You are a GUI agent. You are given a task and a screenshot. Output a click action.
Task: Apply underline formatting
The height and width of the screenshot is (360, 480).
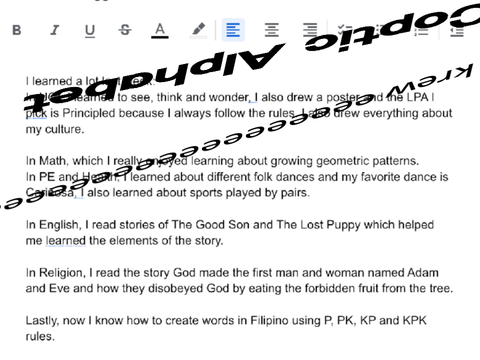pyautogui.click(x=90, y=30)
